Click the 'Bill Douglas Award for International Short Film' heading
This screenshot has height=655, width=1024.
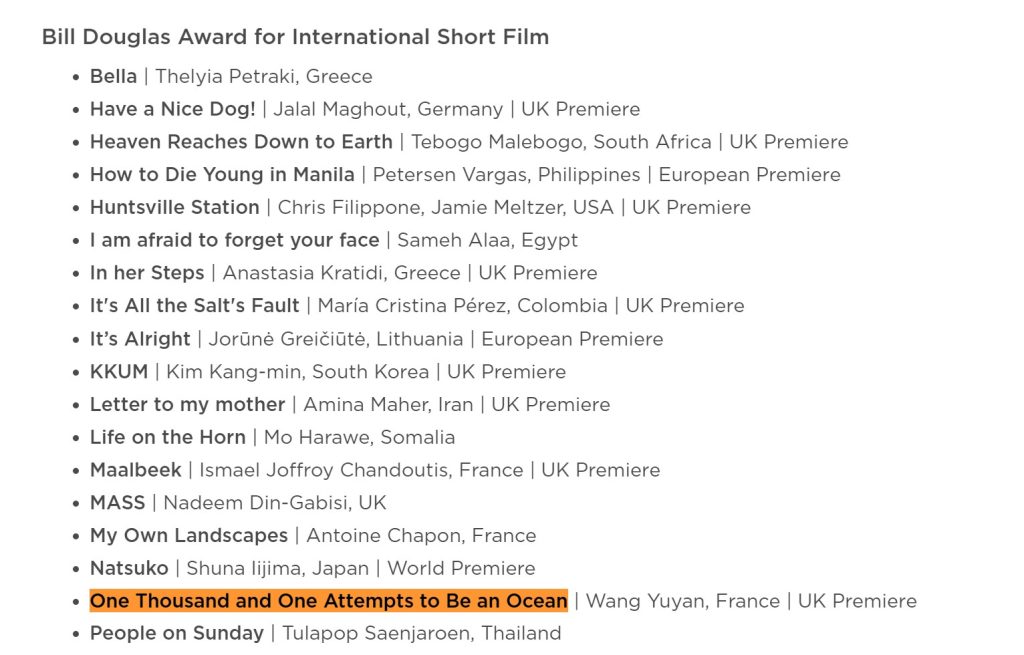[x=295, y=37]
